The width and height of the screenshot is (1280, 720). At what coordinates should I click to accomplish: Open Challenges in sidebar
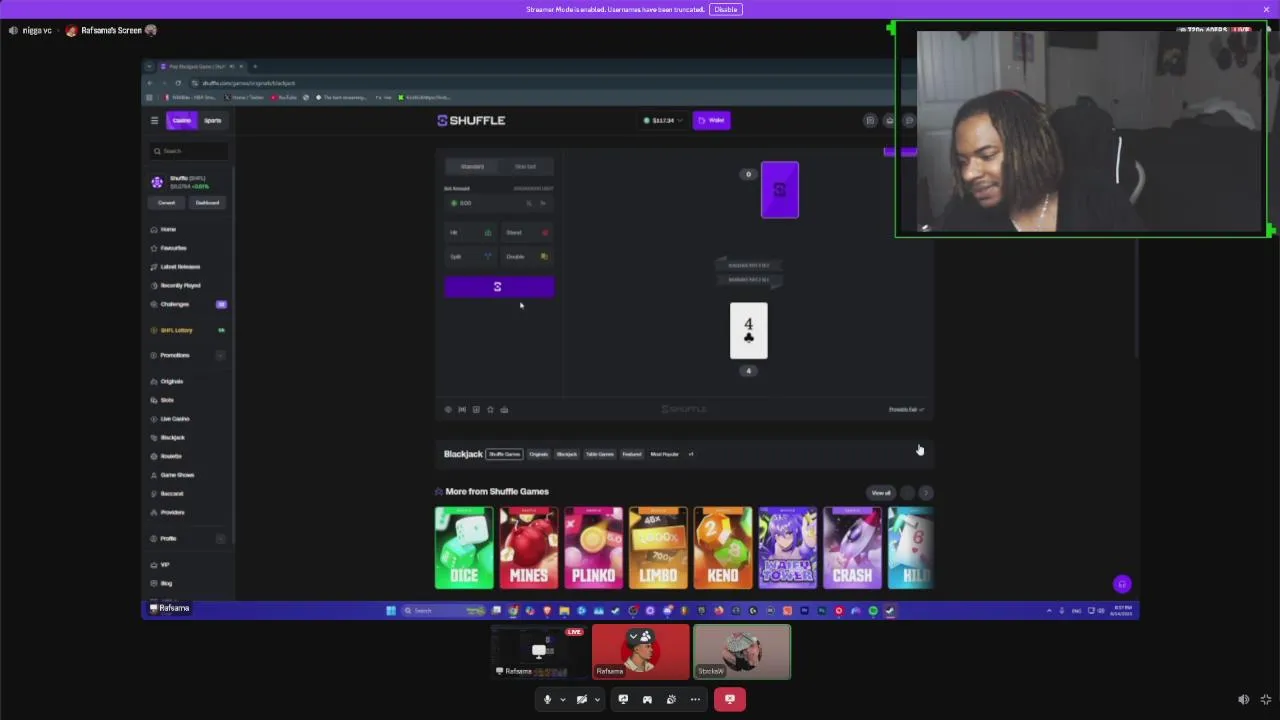click(x=175, y=304)
